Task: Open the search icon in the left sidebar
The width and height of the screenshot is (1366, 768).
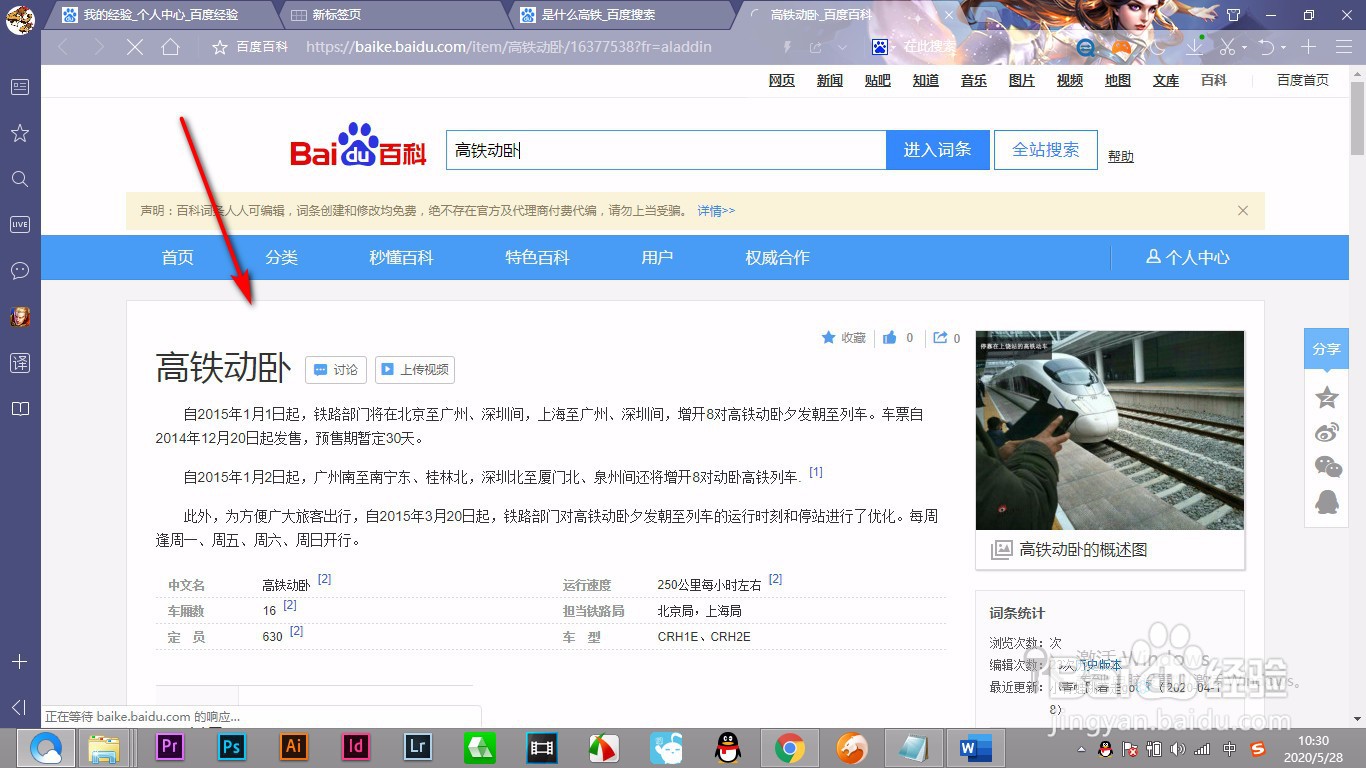Action: click(x=20, y=179)
